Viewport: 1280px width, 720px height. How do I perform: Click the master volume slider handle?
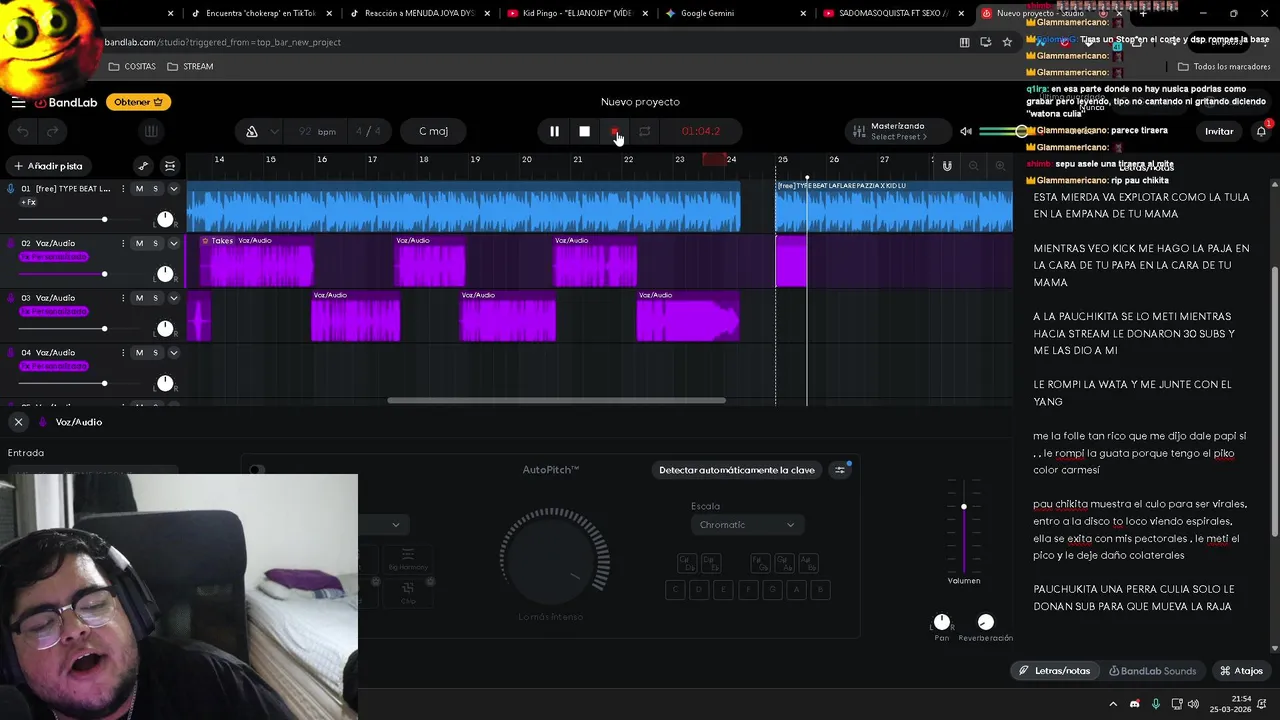[1021, 131]
